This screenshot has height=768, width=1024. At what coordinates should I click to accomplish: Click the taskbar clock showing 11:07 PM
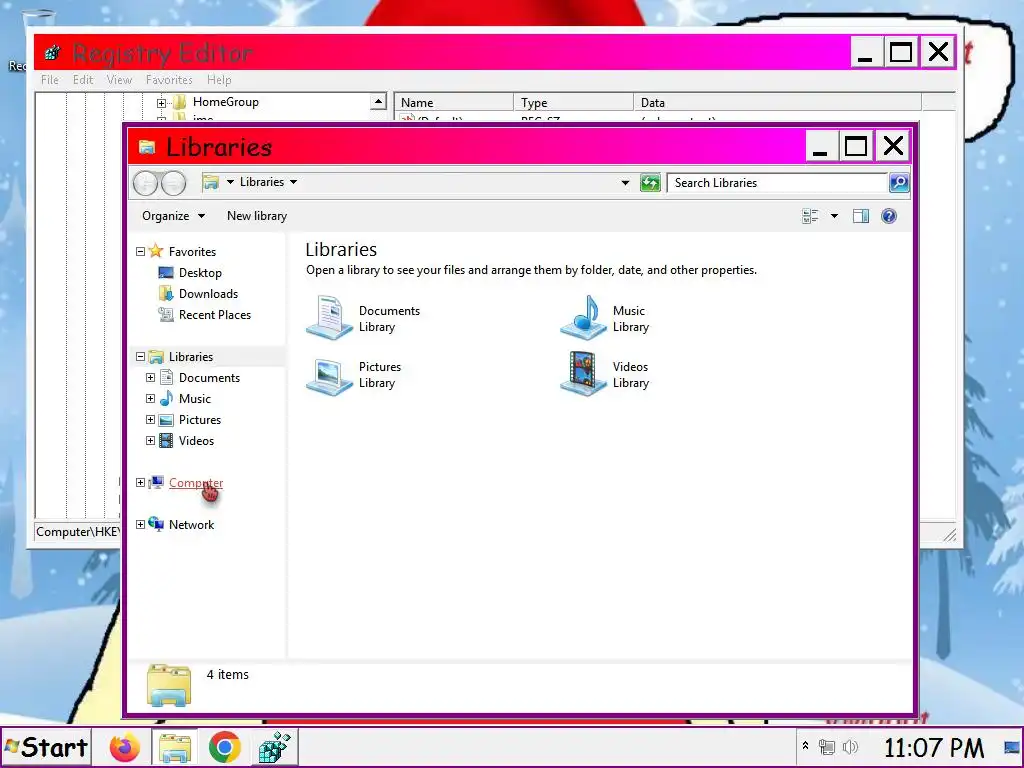tap(934, 748)
